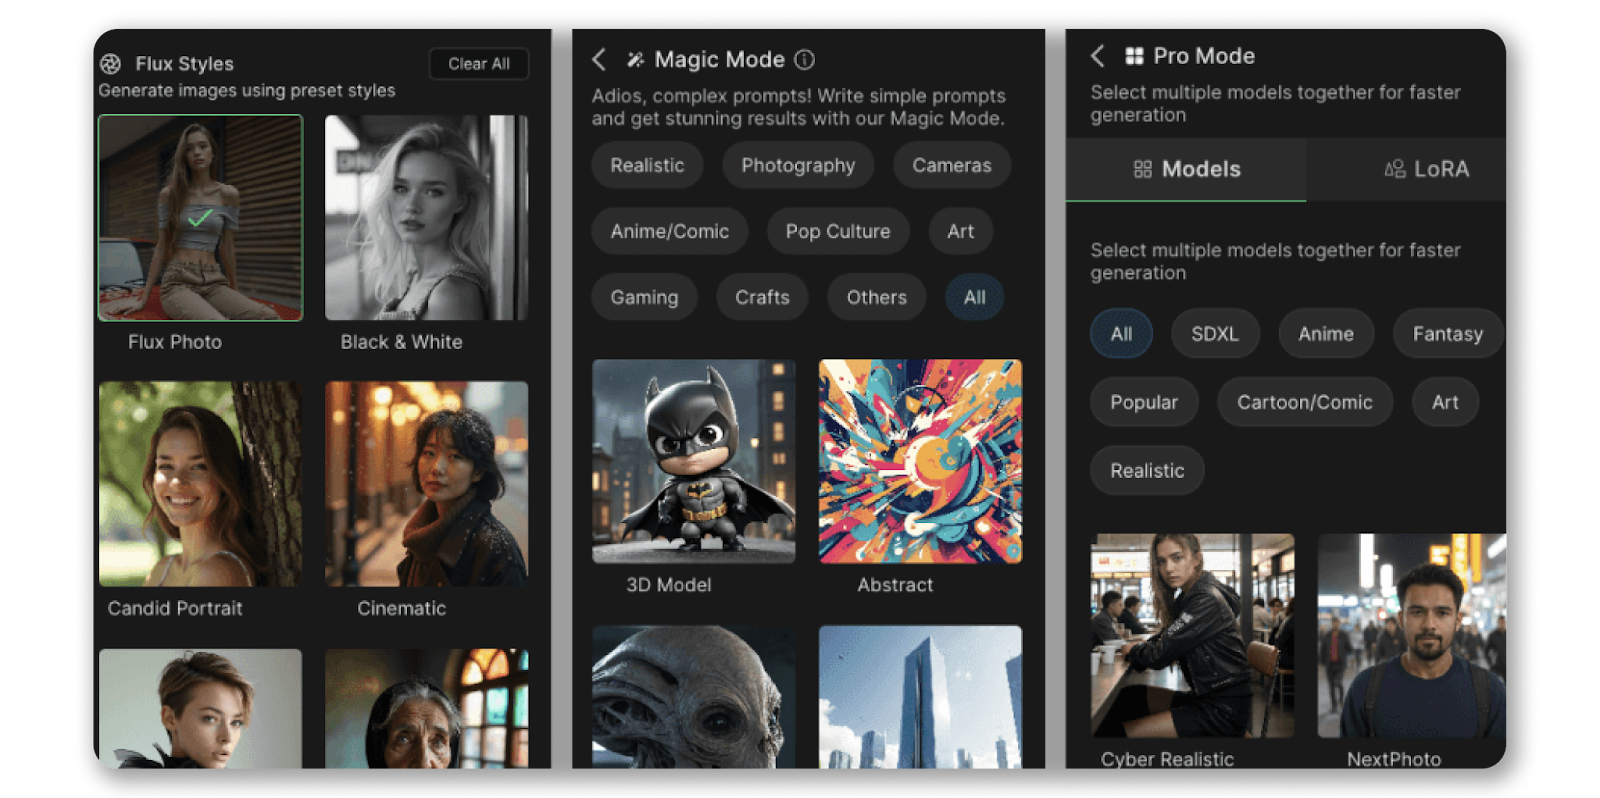Click the Cinematic label
The height and width of the screenshot is (798, 1600).
[x=401, y=608]
